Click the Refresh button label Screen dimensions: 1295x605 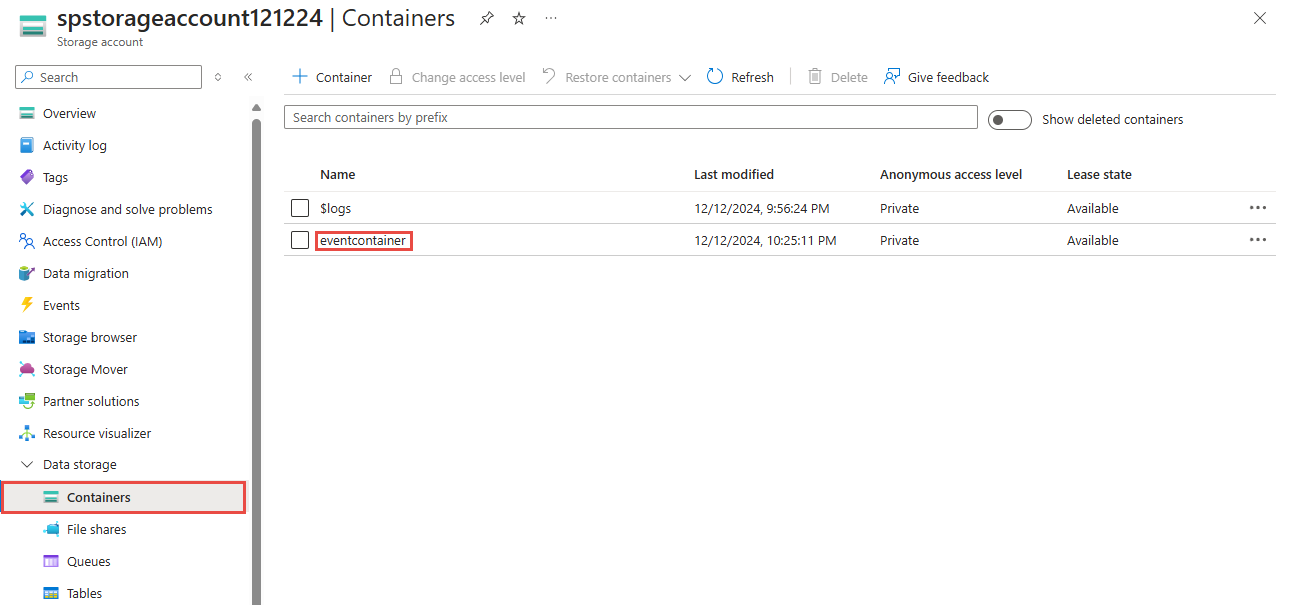click(752, 77)
